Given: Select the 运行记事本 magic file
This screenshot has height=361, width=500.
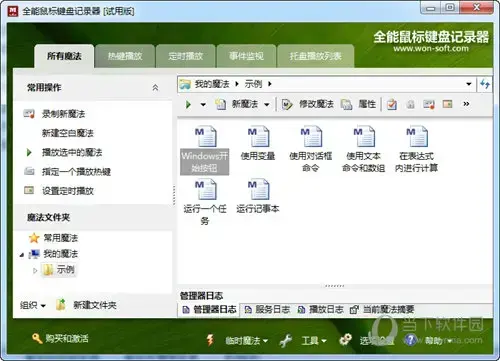Looking at the screenshot, I should click(258, 197).
